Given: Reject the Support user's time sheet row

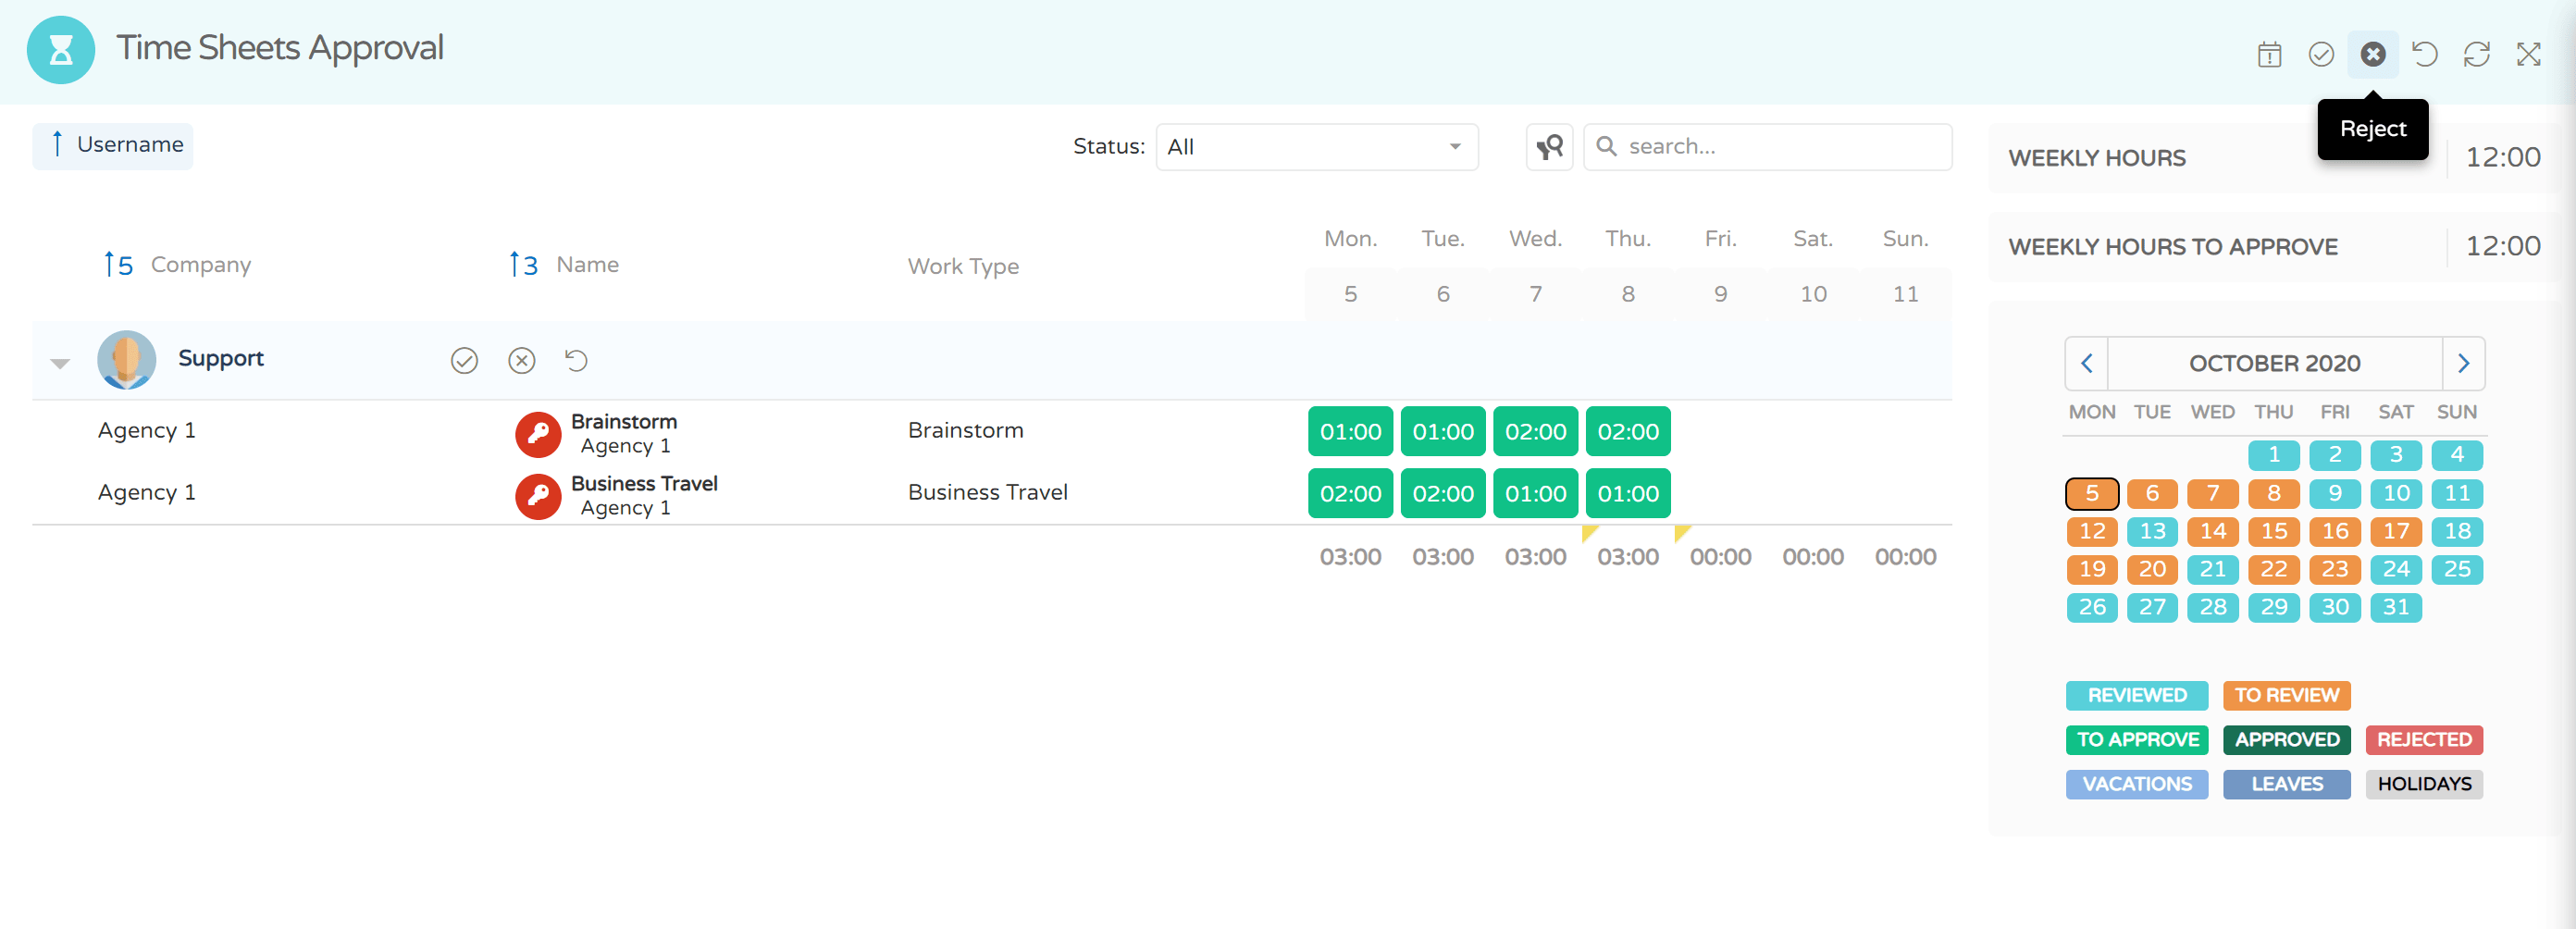Looking at the screenshot, I should 521,360.
